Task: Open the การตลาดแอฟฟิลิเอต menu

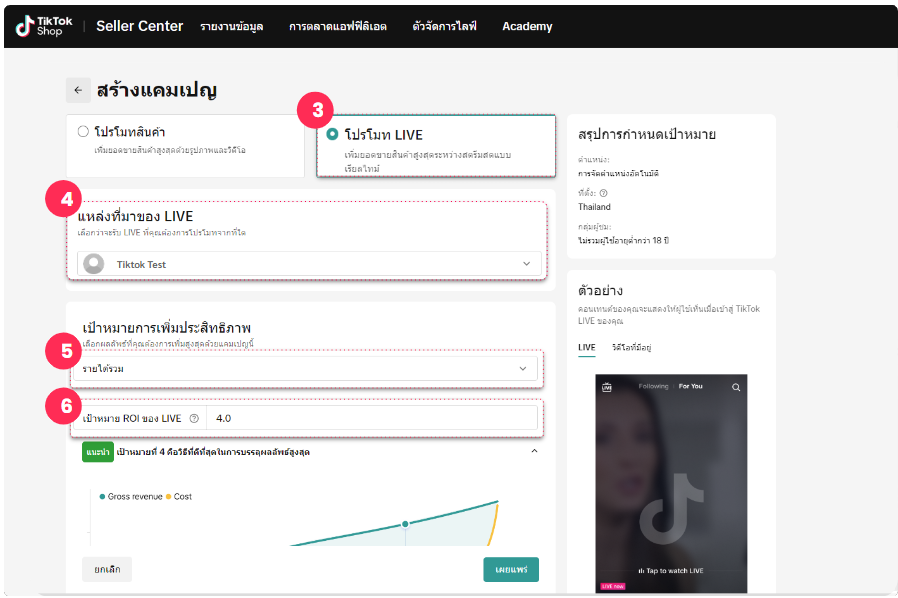Action: (338, 26)
